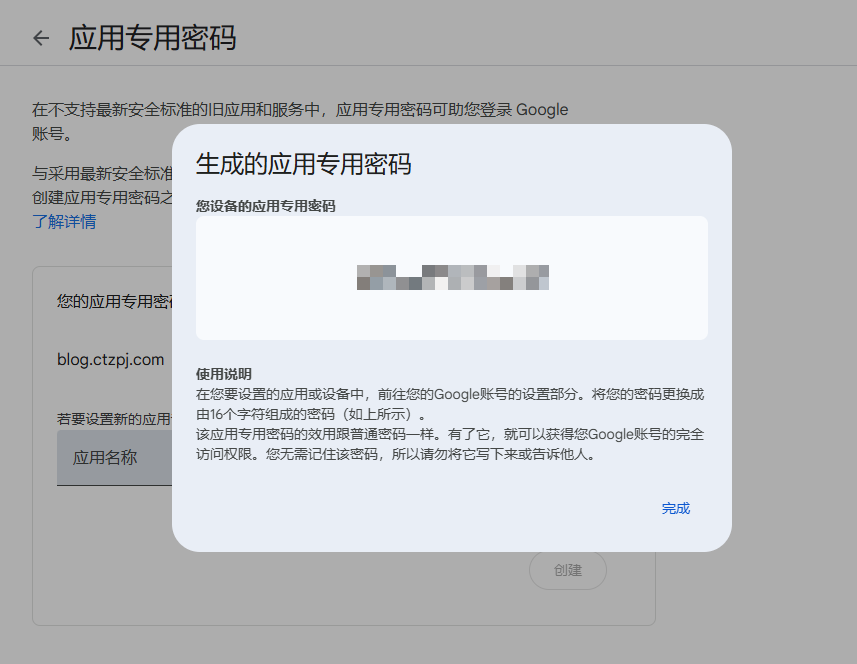Image resolution: width=857 pixels, height=664 pixels.
Task: Click the back arrow beside the page title
Action: 41,38
